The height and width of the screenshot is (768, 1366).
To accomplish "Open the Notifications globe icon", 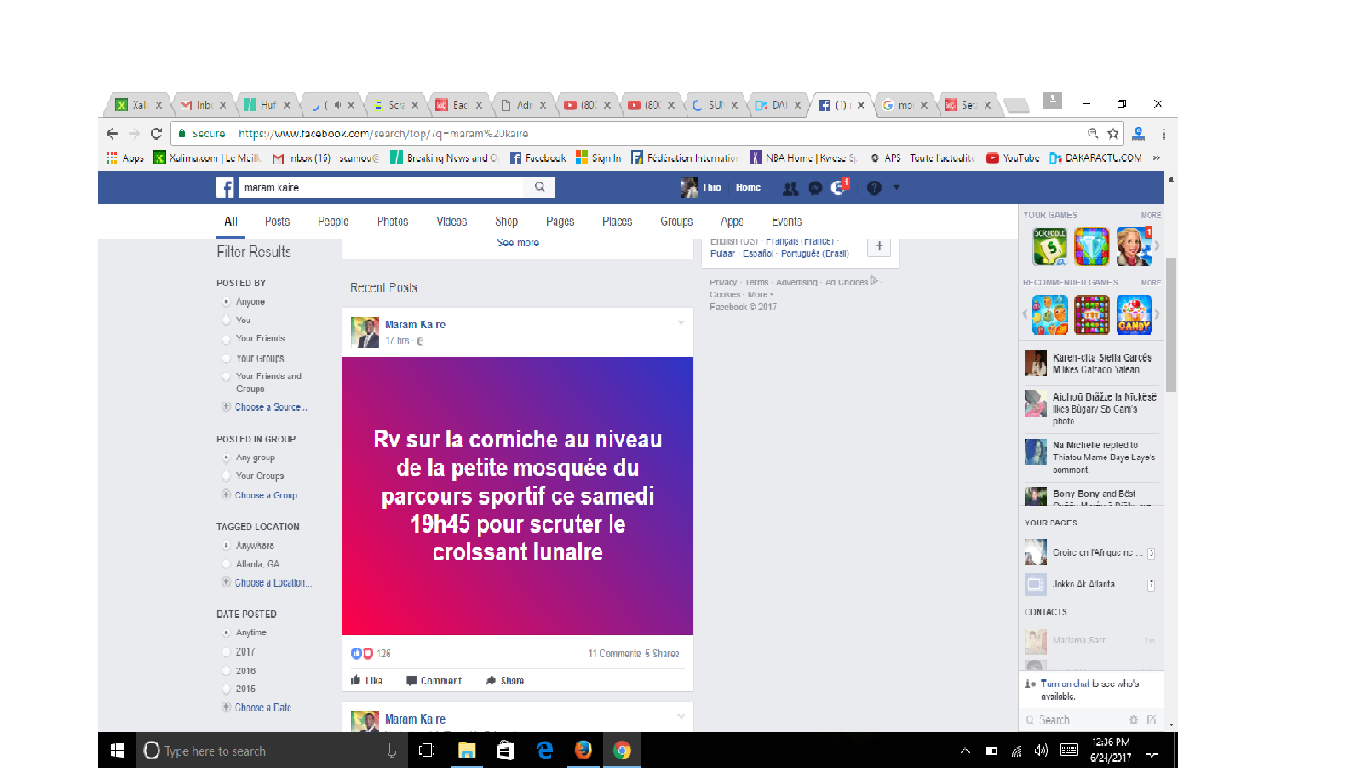I will (x=838, y=188).
